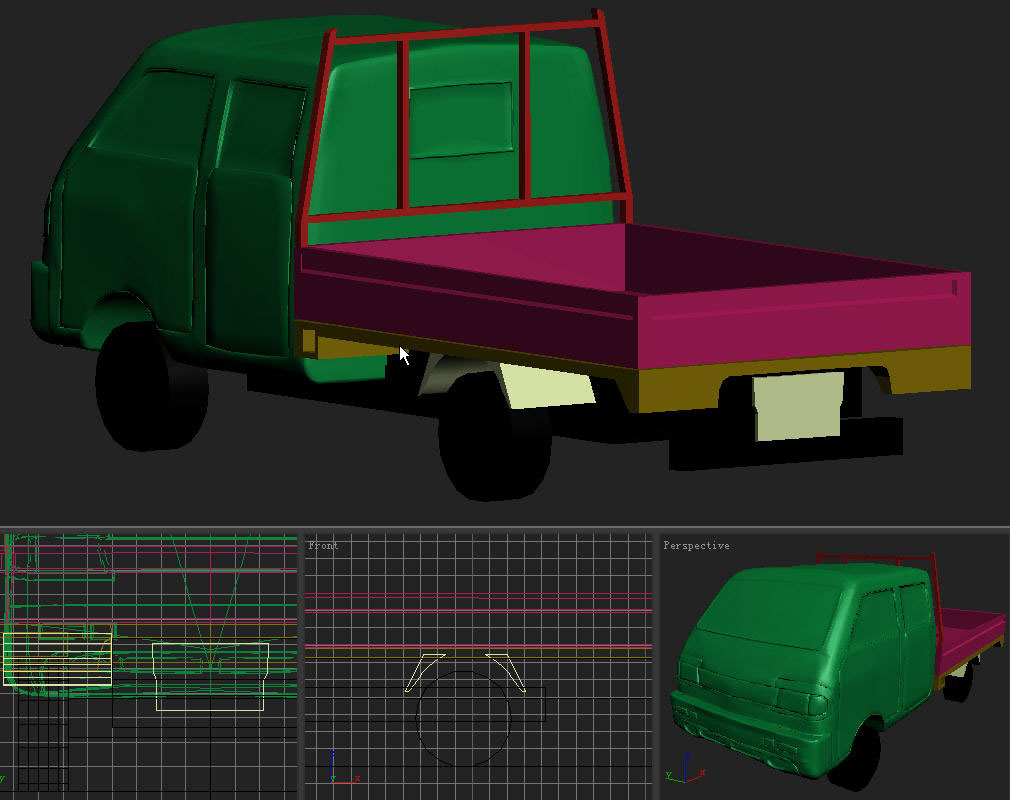Pick the right mud flap outline in Front viewport
1010x800 pixels.
(508, 672)
